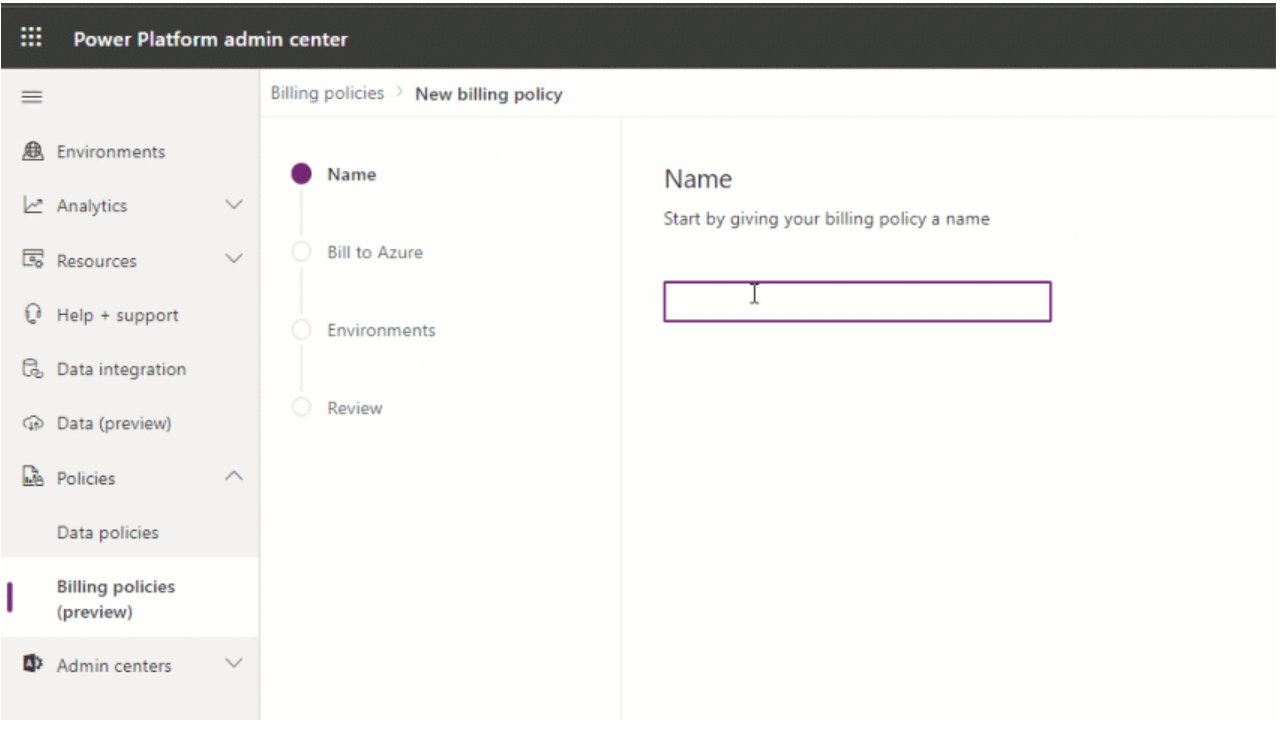The image size is (1280, 735).
Task: Click the Data (preview) cloud icon
Action: coord(33,424)
